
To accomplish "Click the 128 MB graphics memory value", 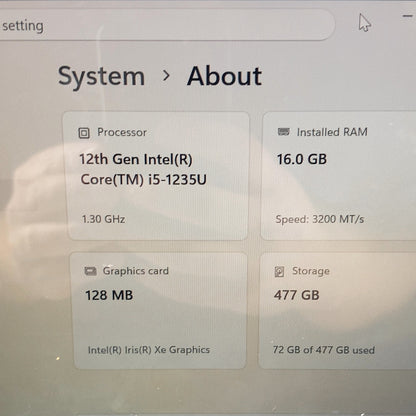I will click(x=109, y=295).
